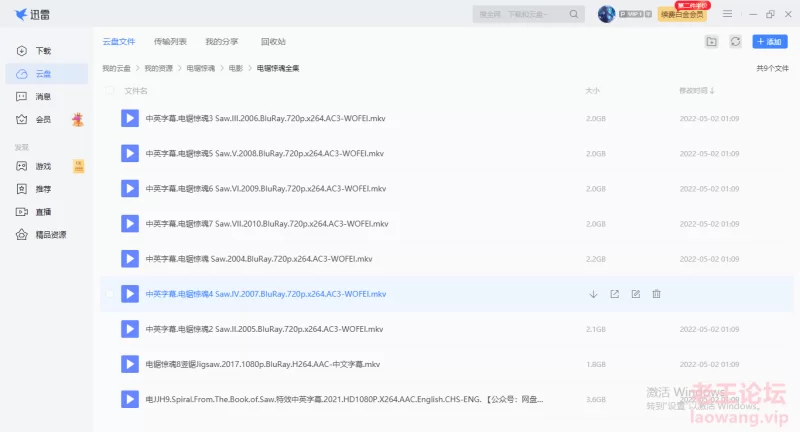Click the 2.2GB size cell
This screenshot has height=432, width=800.
point(595,259)
